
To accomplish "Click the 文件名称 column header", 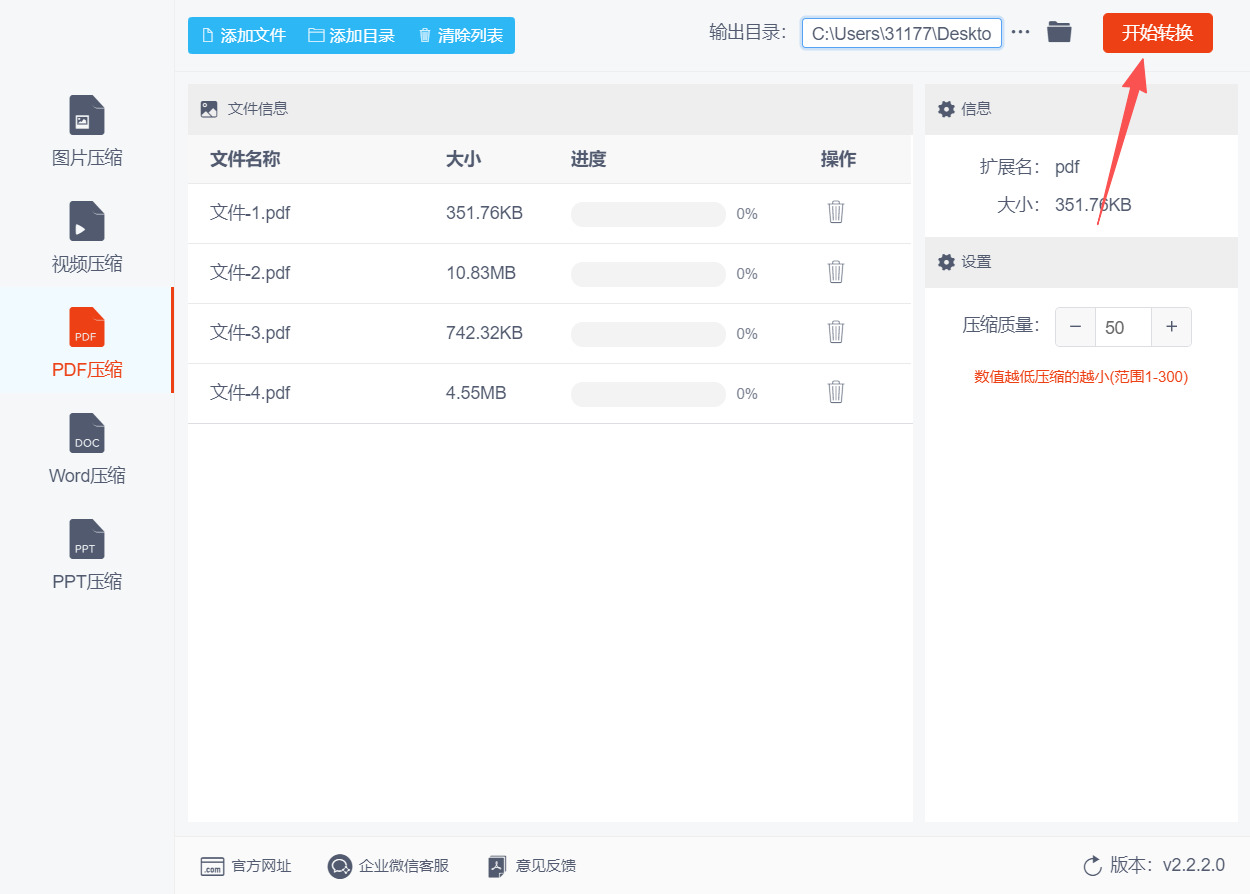I will (245, 159).
